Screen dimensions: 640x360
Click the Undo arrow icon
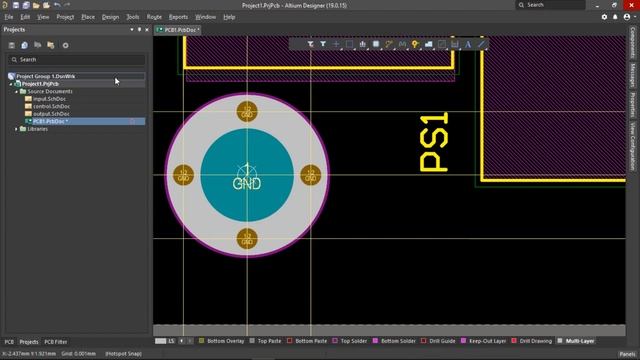pyautogui.click(x=57, y=5)
